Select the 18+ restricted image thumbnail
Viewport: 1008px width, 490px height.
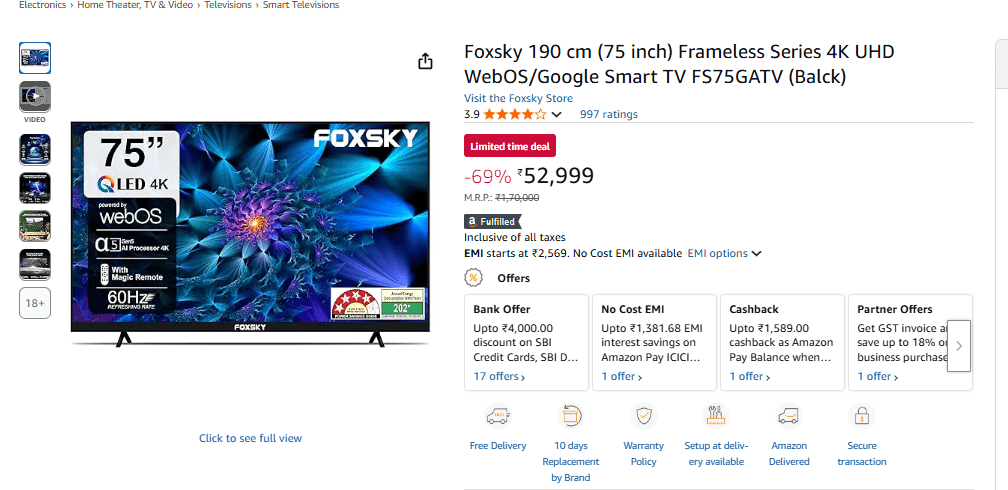coord(35,303)
